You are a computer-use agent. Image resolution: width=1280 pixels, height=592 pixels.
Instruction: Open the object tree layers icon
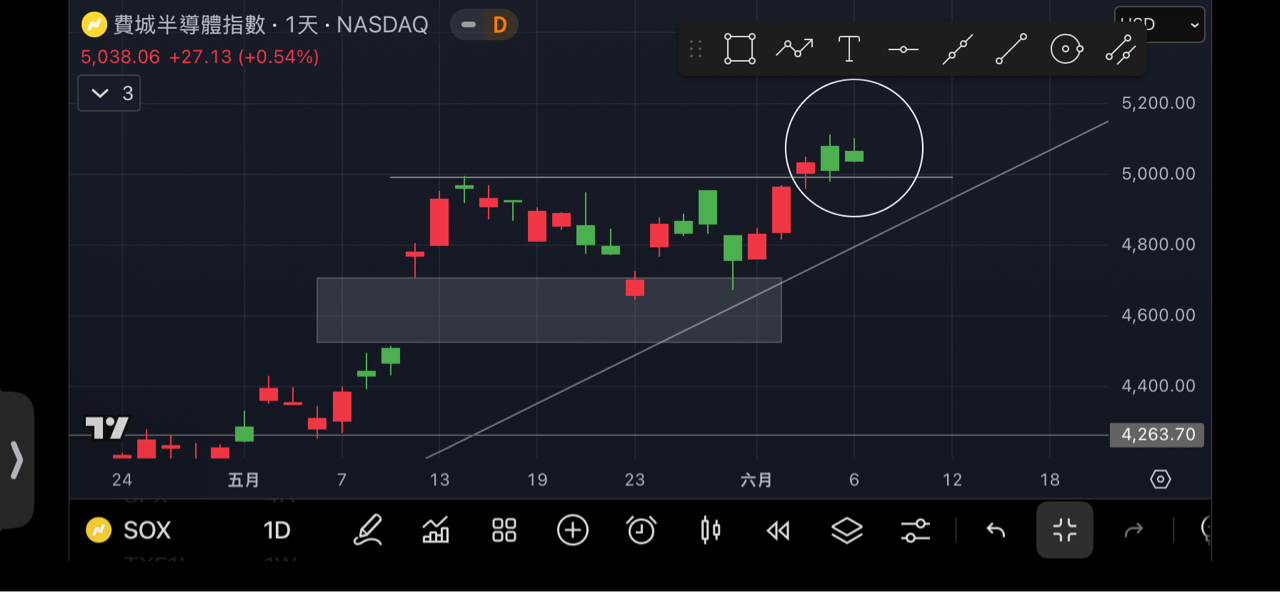[847, 530]
